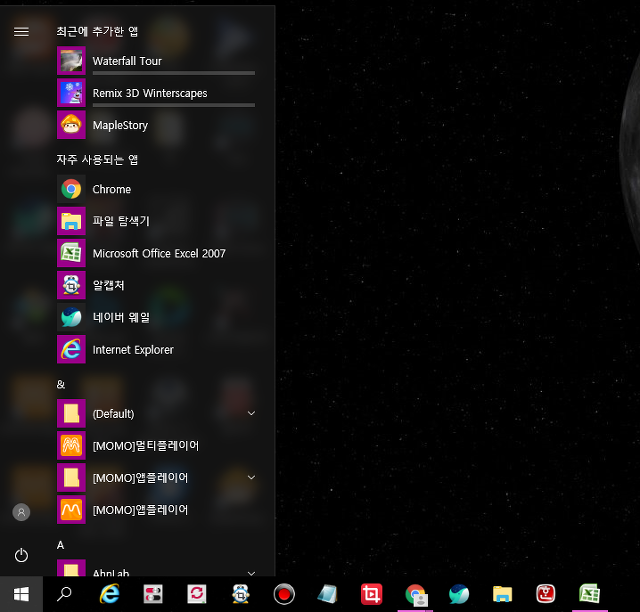
Task: Open [MOMO]멀티플레이어 app icon
Action: point(71,445)
